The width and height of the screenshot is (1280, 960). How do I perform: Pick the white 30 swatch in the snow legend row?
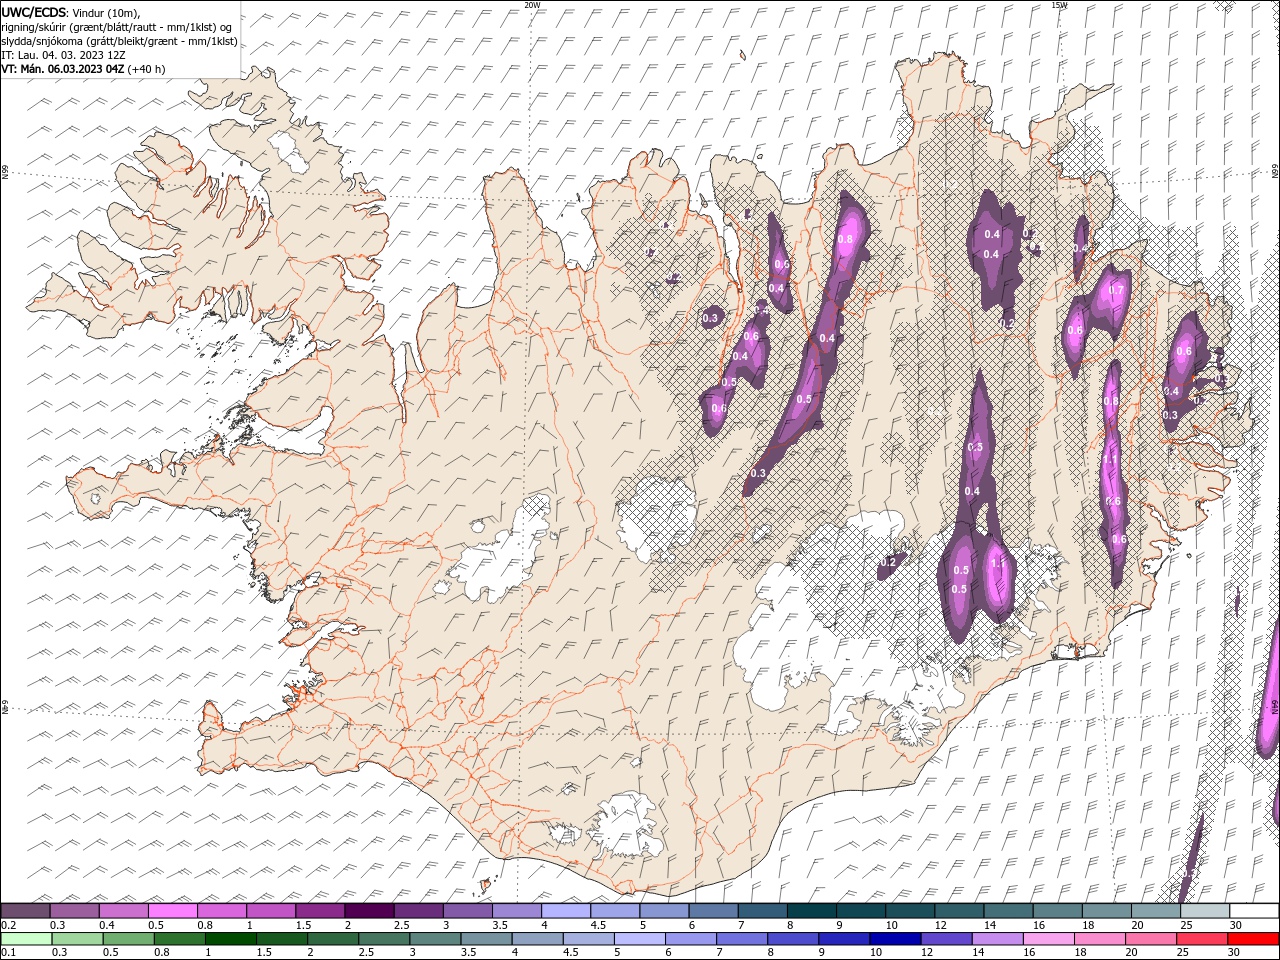click(1253, 911)
